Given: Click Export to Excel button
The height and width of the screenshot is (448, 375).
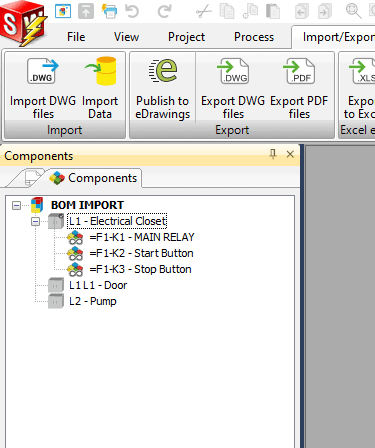Looking at the screenshot, I should 359,88.
